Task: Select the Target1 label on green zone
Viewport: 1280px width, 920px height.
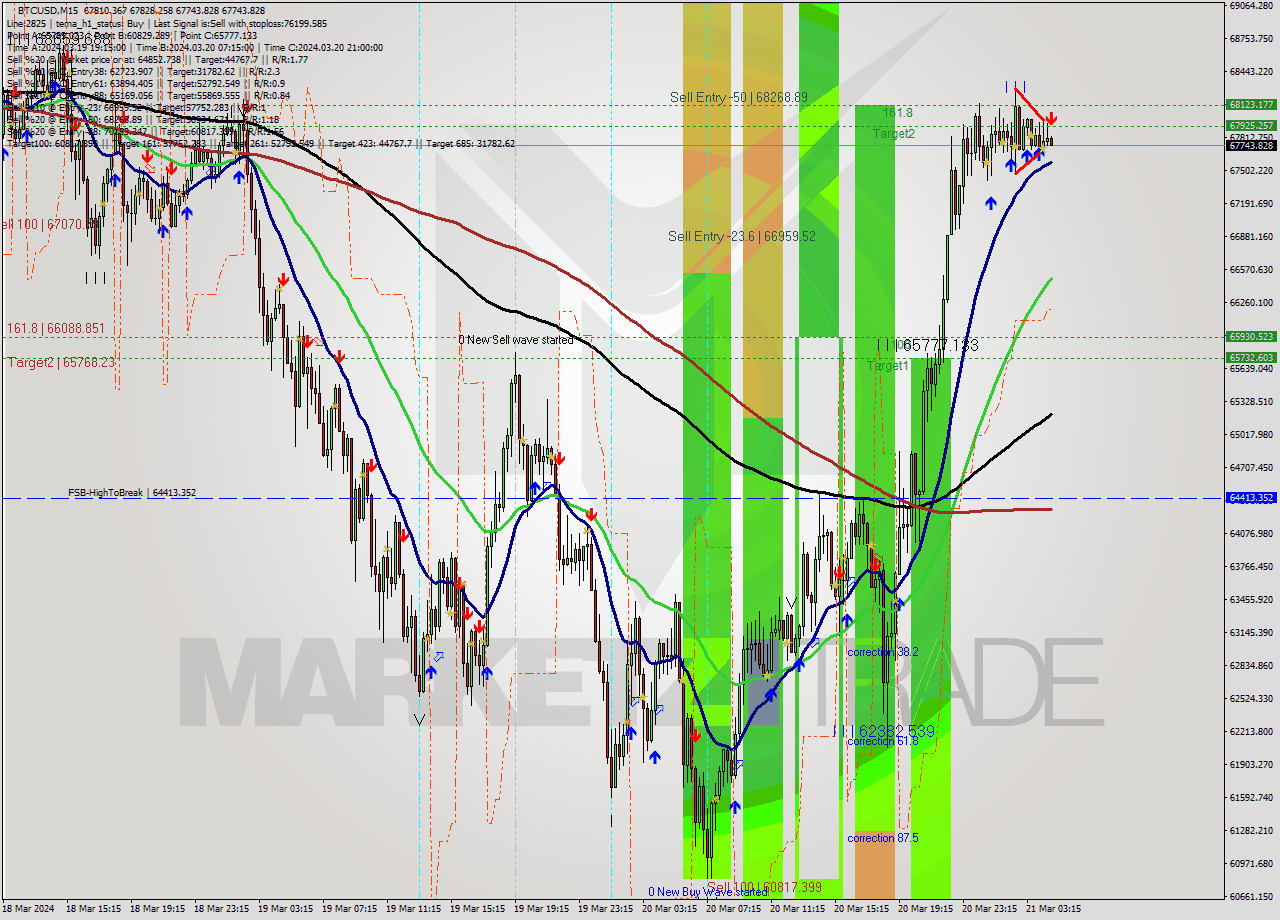Action: click(x=888, y=366)
